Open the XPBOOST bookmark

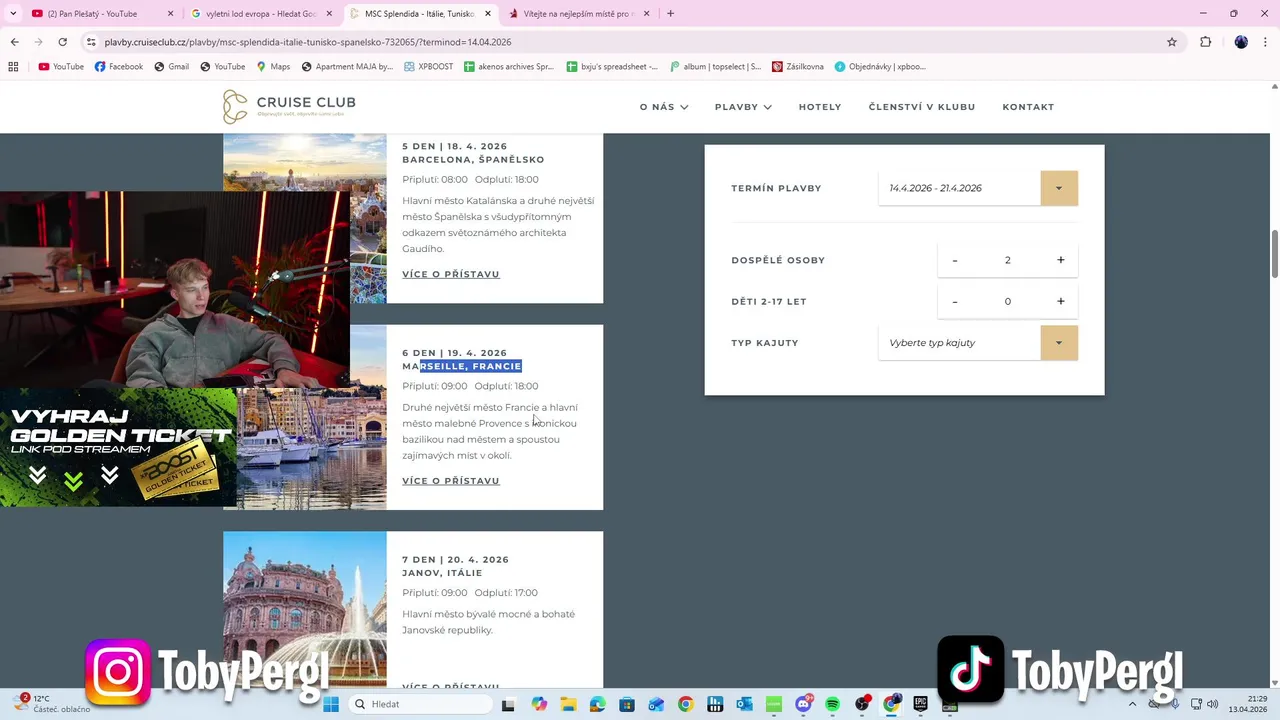point(428,67)
